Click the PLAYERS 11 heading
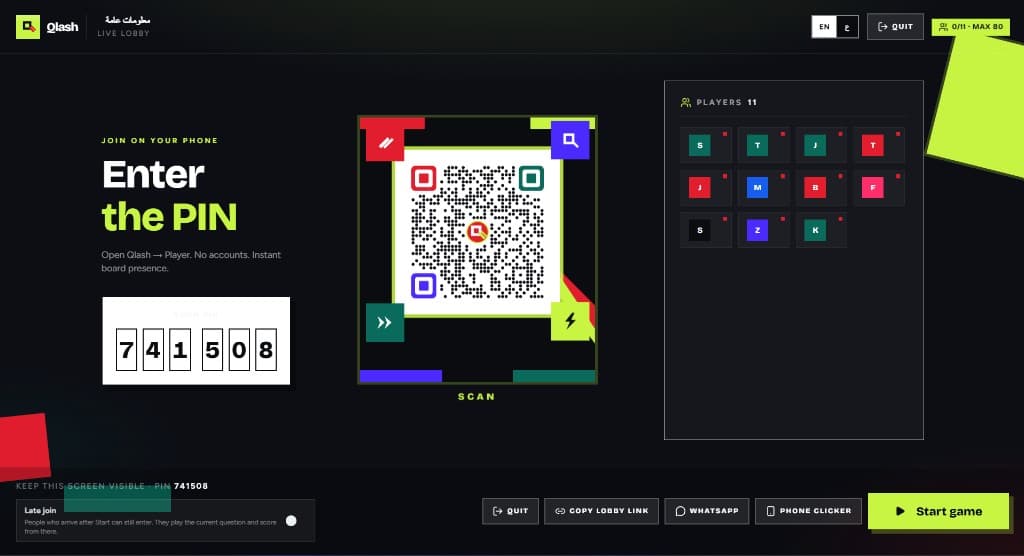This screenshot has height=556, width=1024. pyautogui.click(x=726, y=103)
